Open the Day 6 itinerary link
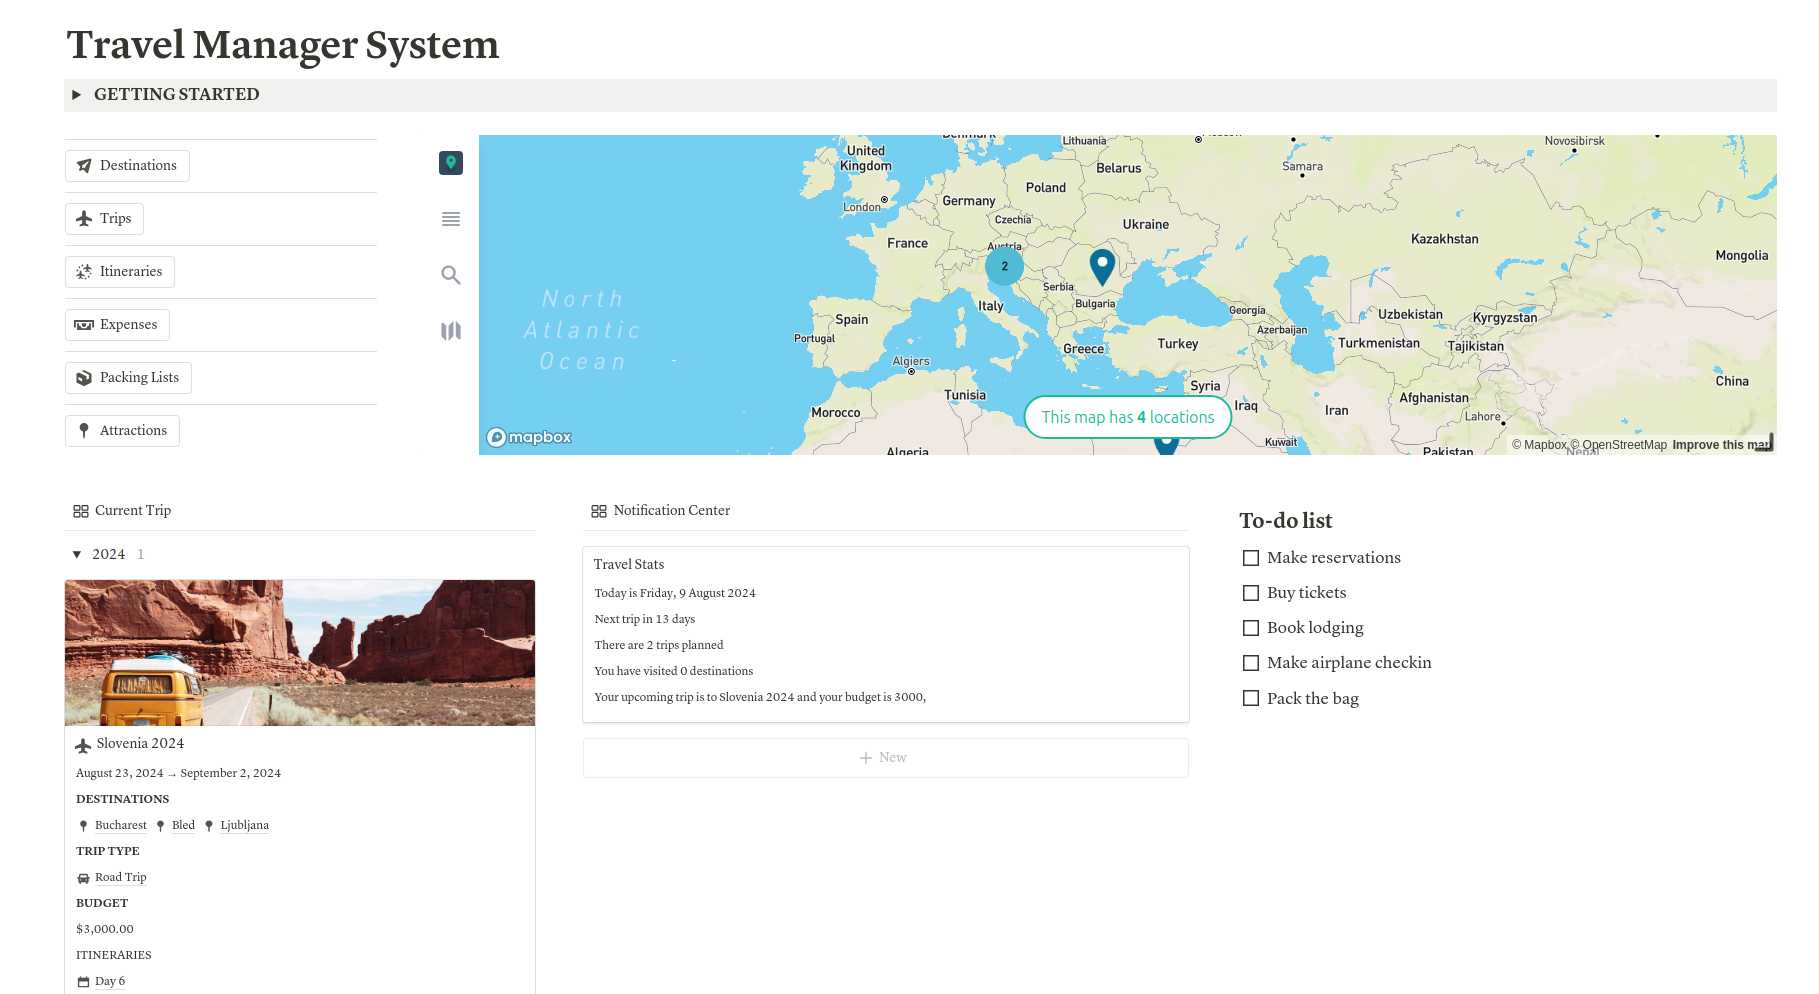1819x994 pixels. click(x=110, y=982)
